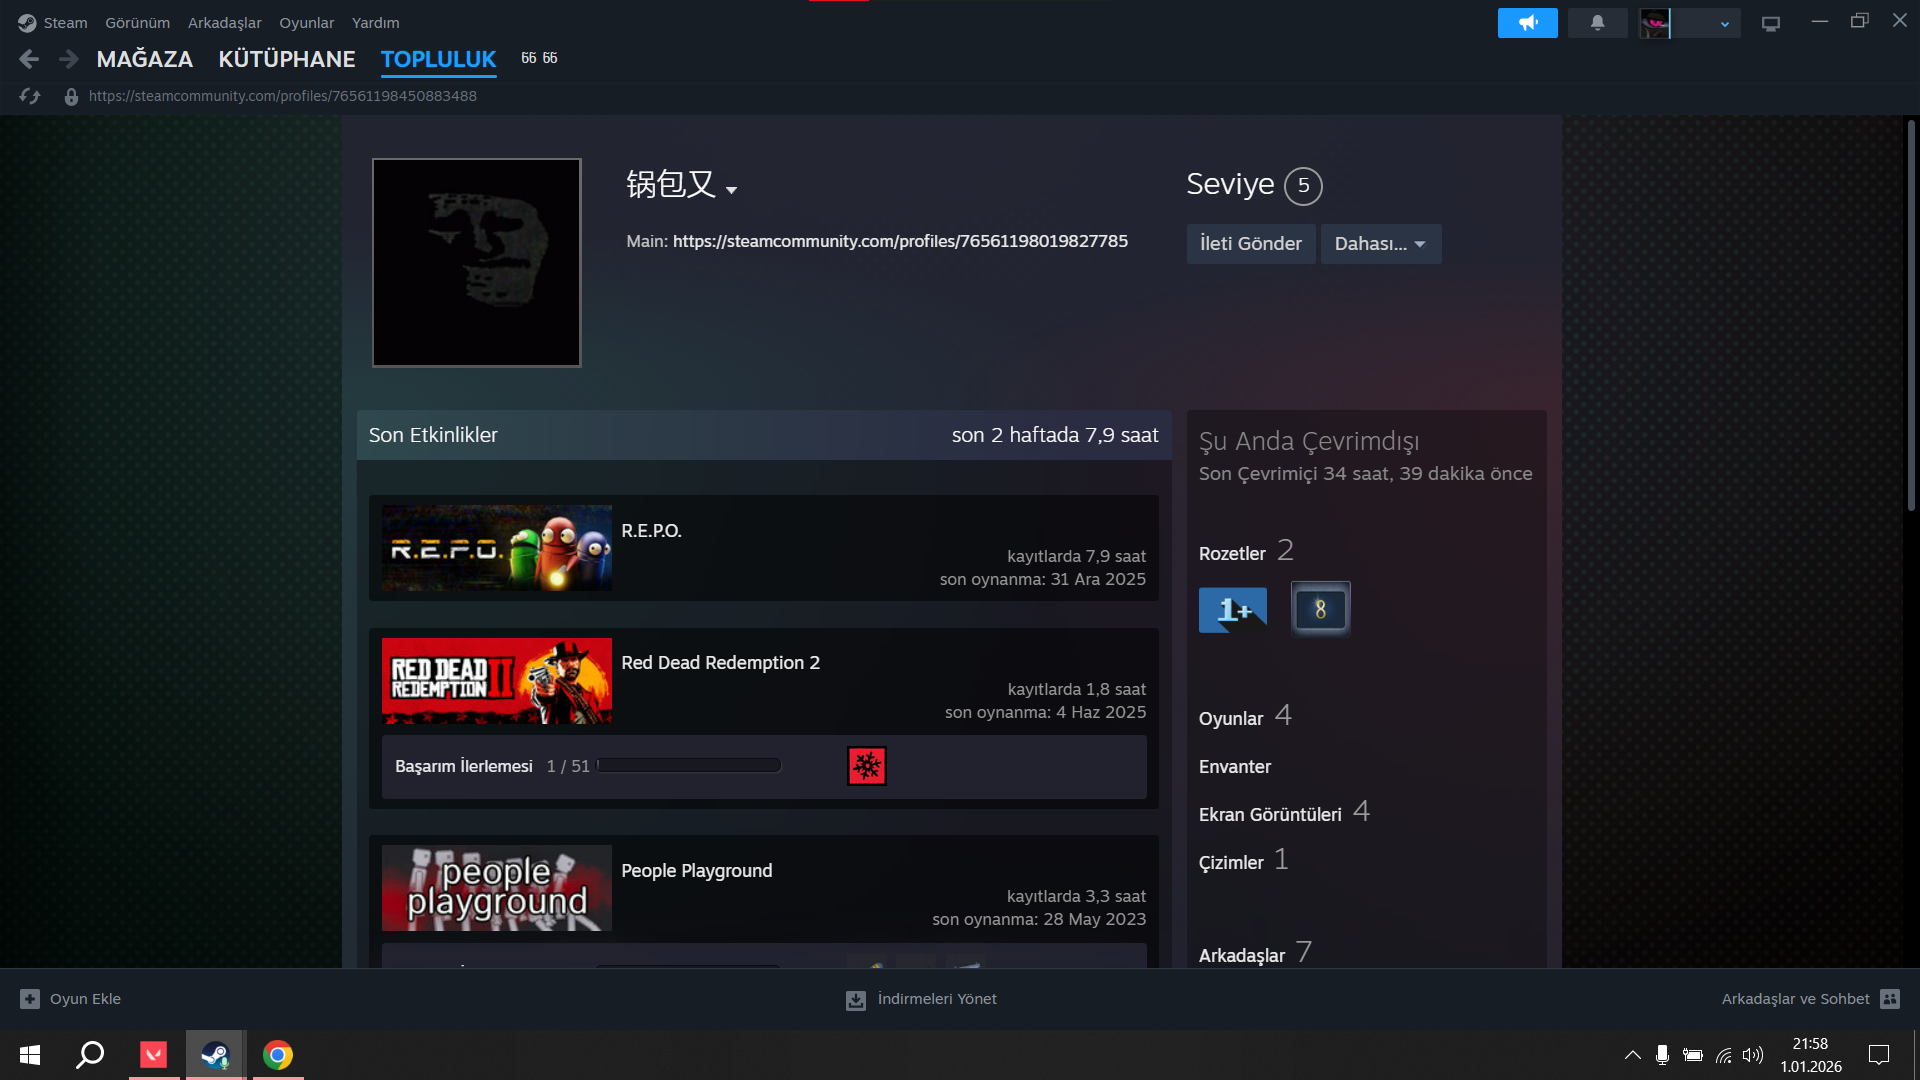1920x1080 pixels.
Task: Open the Rozetler badges link
Action: coord(1232,553)
